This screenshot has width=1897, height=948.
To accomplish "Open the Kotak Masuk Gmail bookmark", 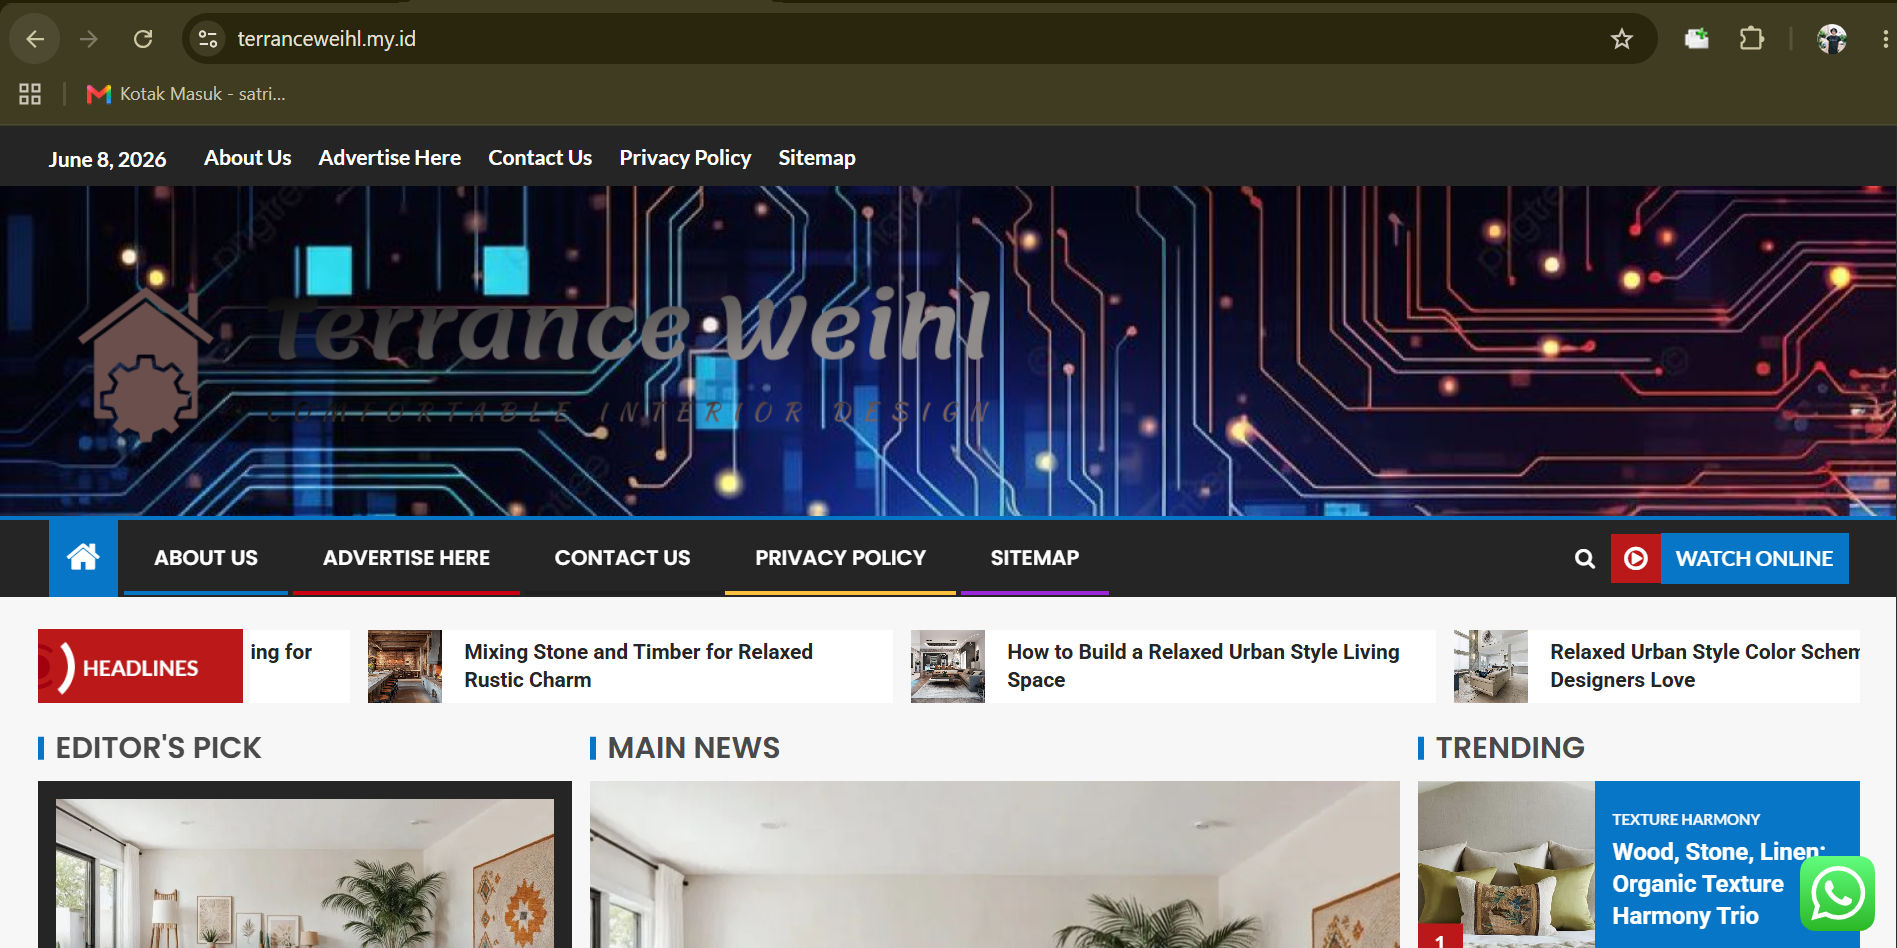I will point(186,94).
